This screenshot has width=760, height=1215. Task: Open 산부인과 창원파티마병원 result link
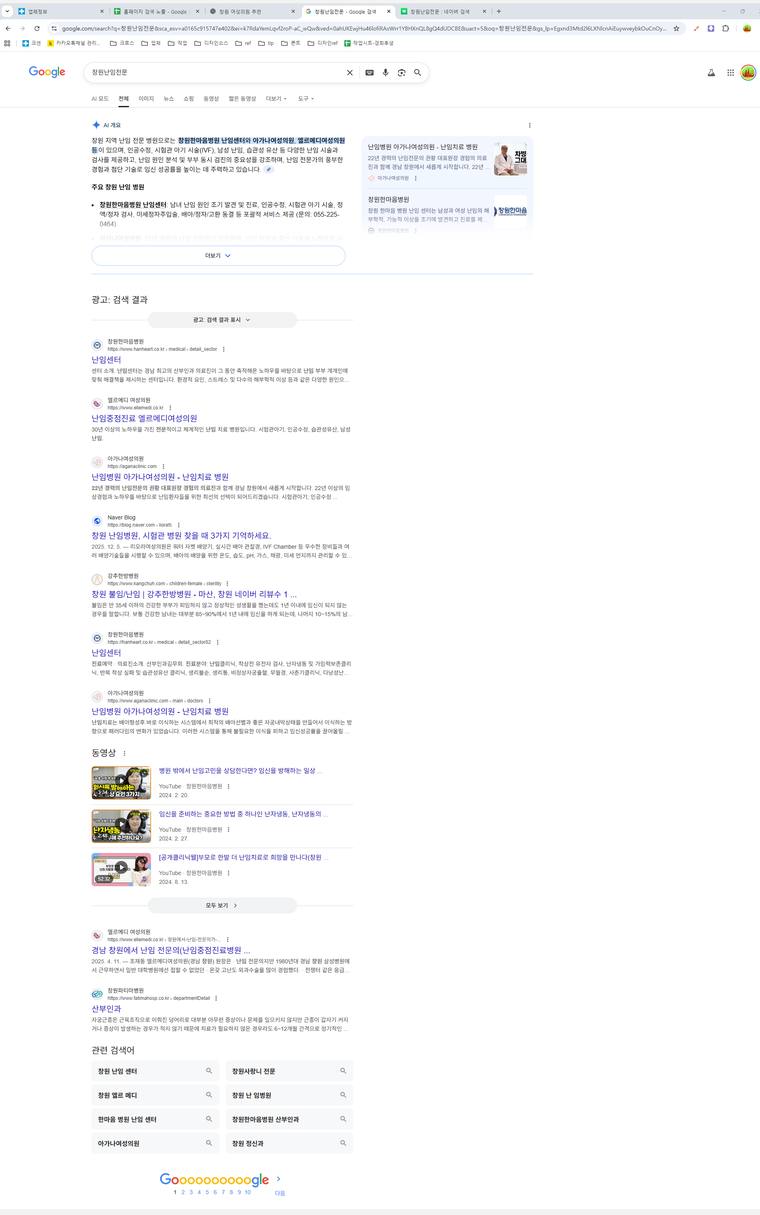point(106,1009)
